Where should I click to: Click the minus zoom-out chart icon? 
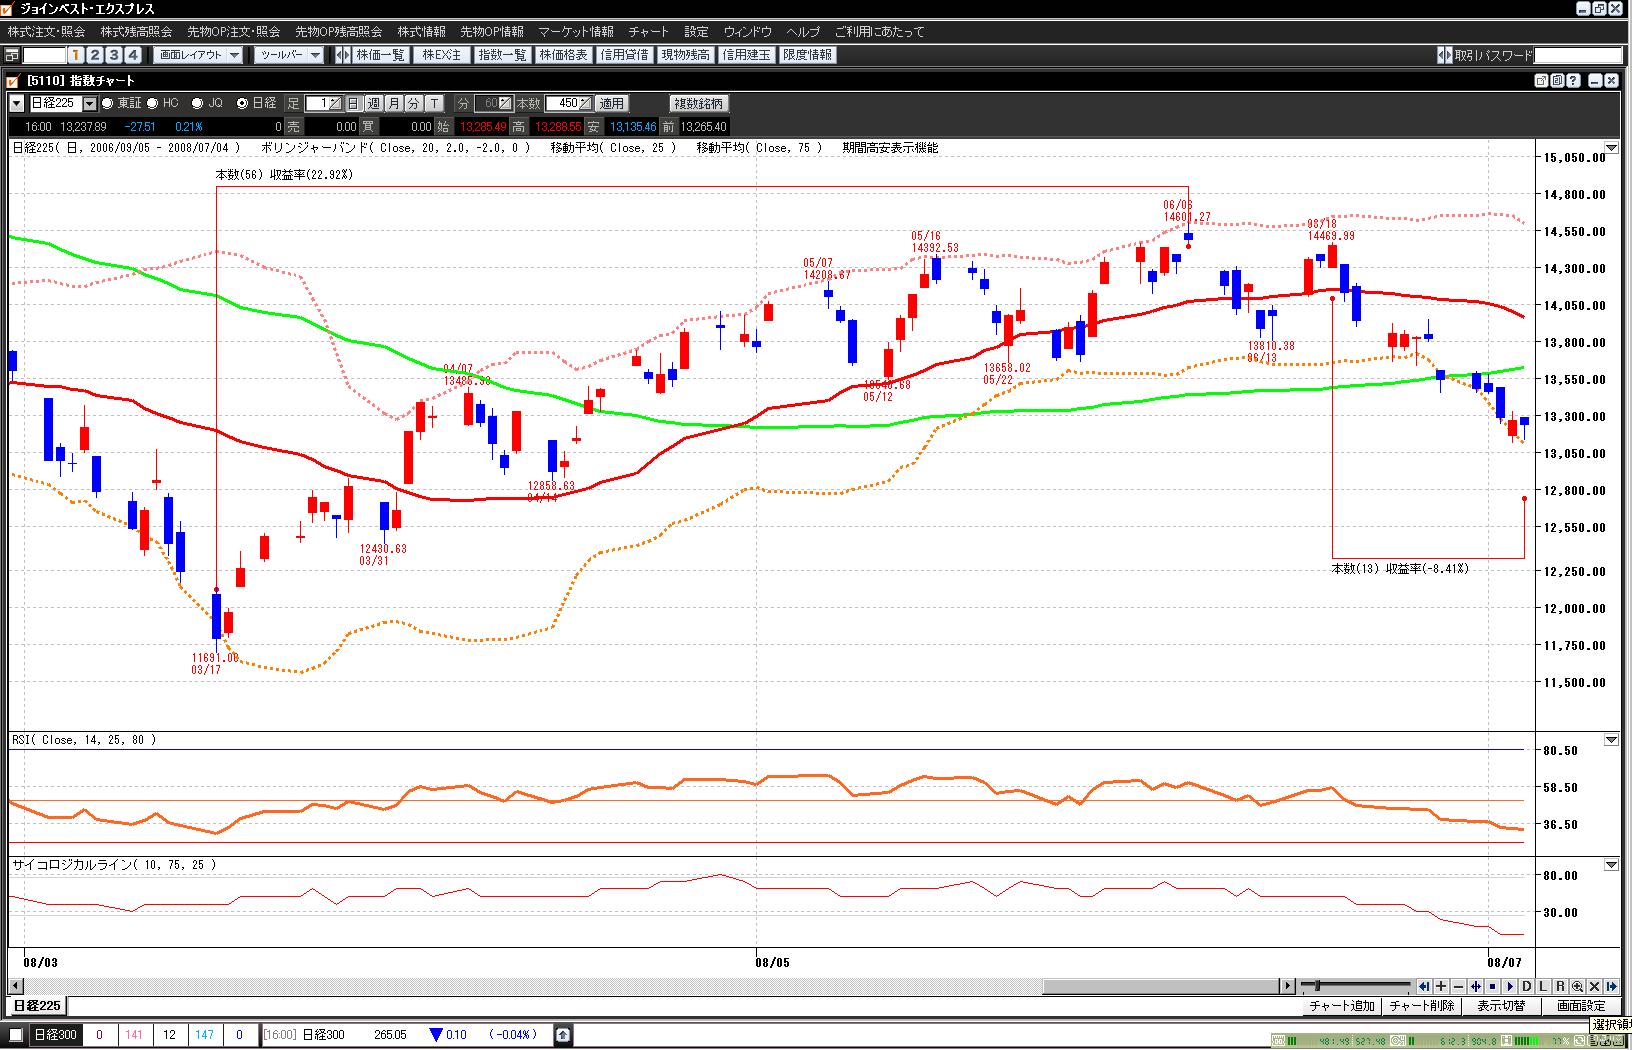[1458, 986]
